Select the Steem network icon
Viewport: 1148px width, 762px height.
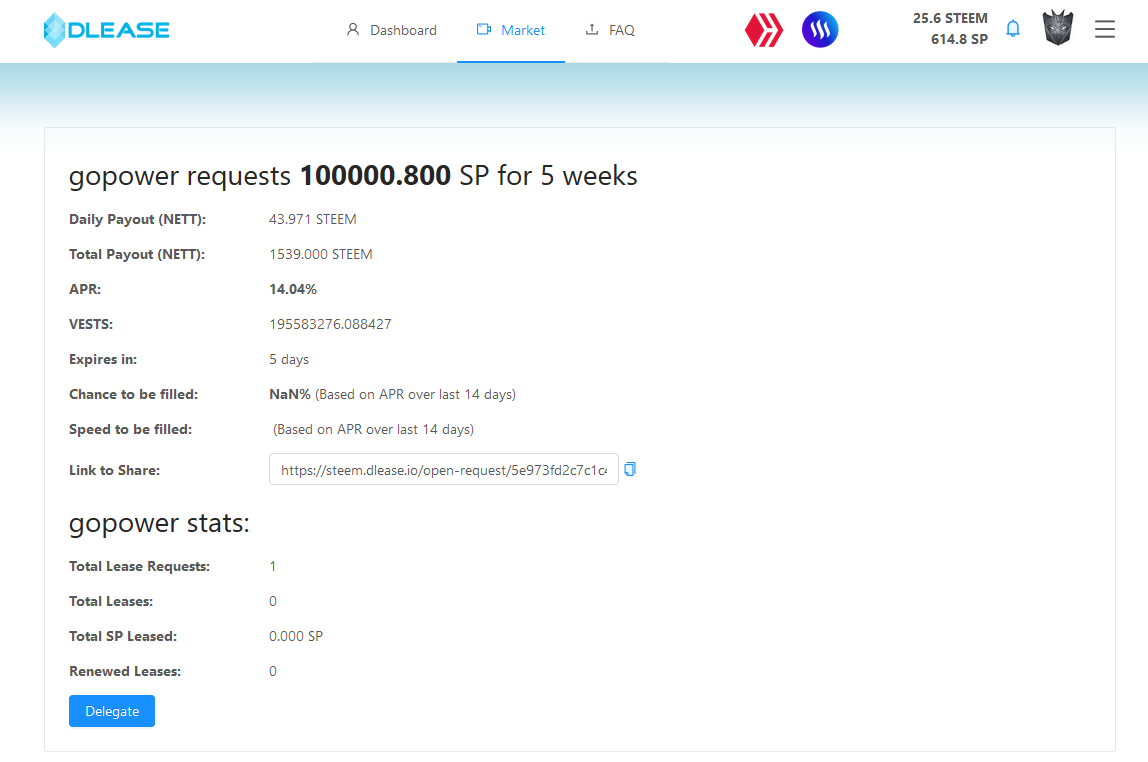point(820,30)
